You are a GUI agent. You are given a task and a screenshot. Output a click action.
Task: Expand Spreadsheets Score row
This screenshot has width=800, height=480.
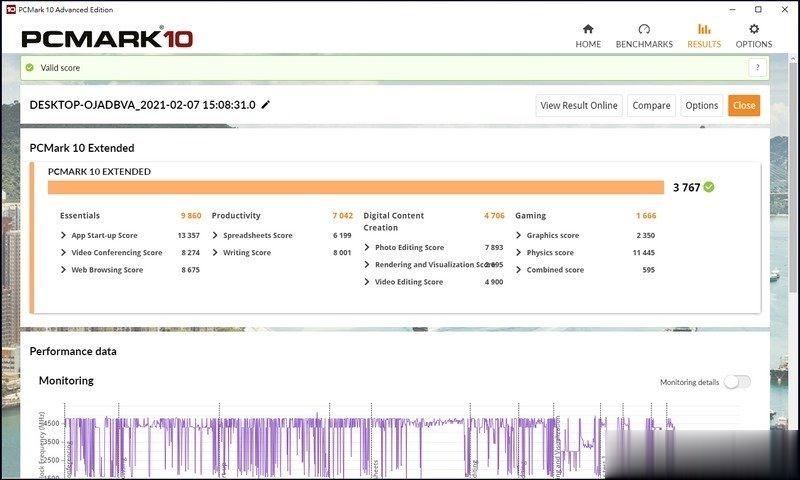click(215, 235)
